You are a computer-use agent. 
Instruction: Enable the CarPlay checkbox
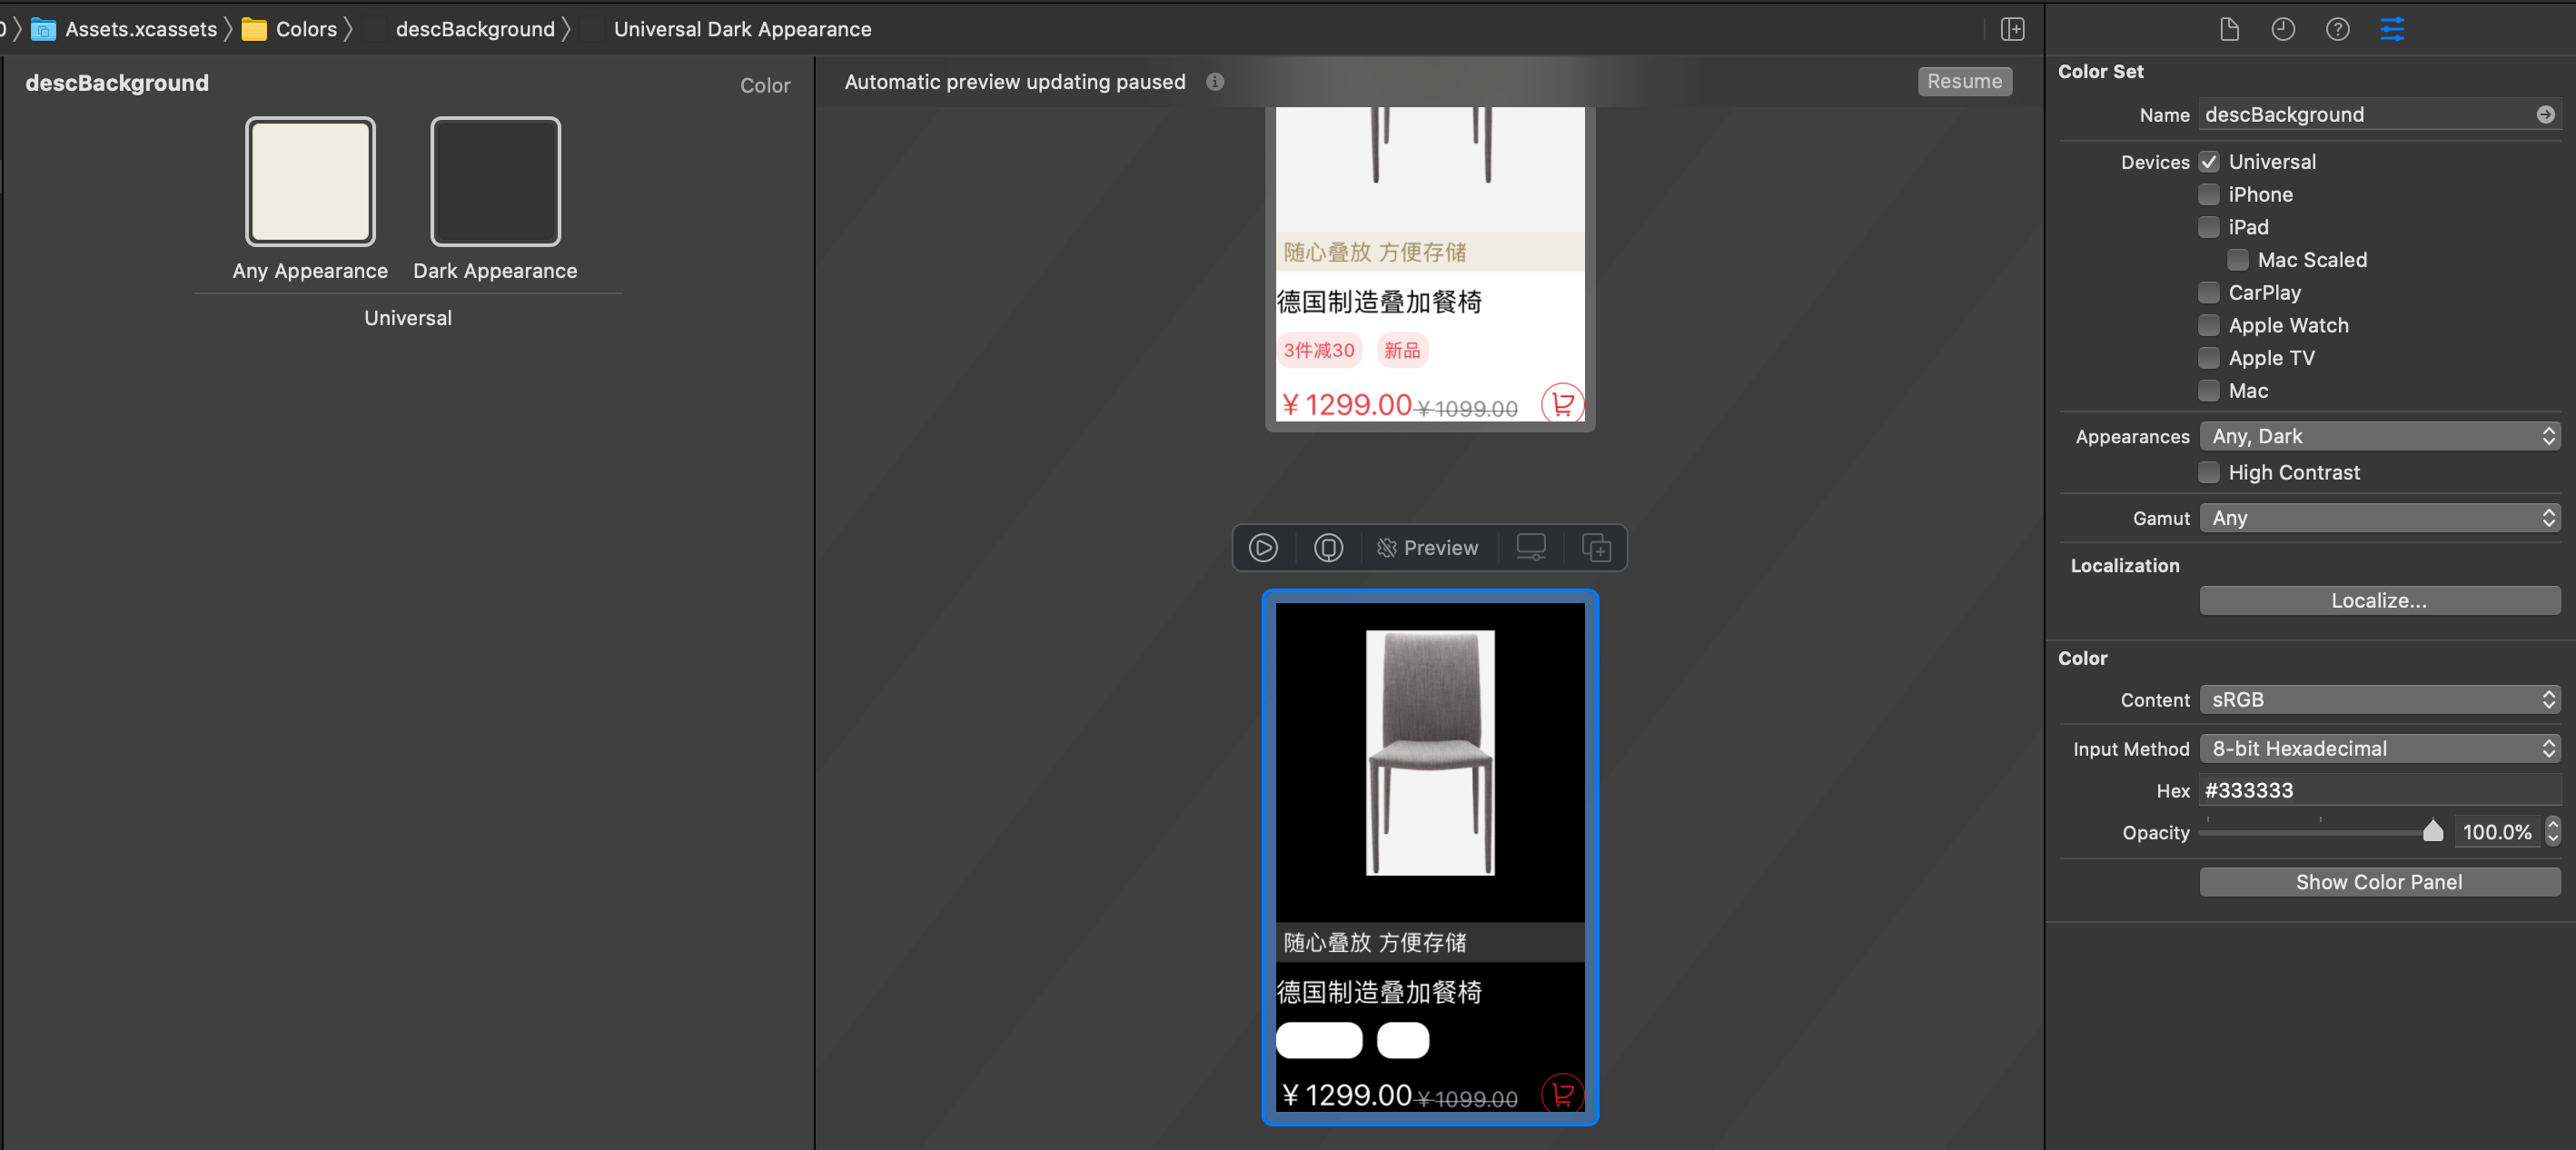click(2209, 293)
